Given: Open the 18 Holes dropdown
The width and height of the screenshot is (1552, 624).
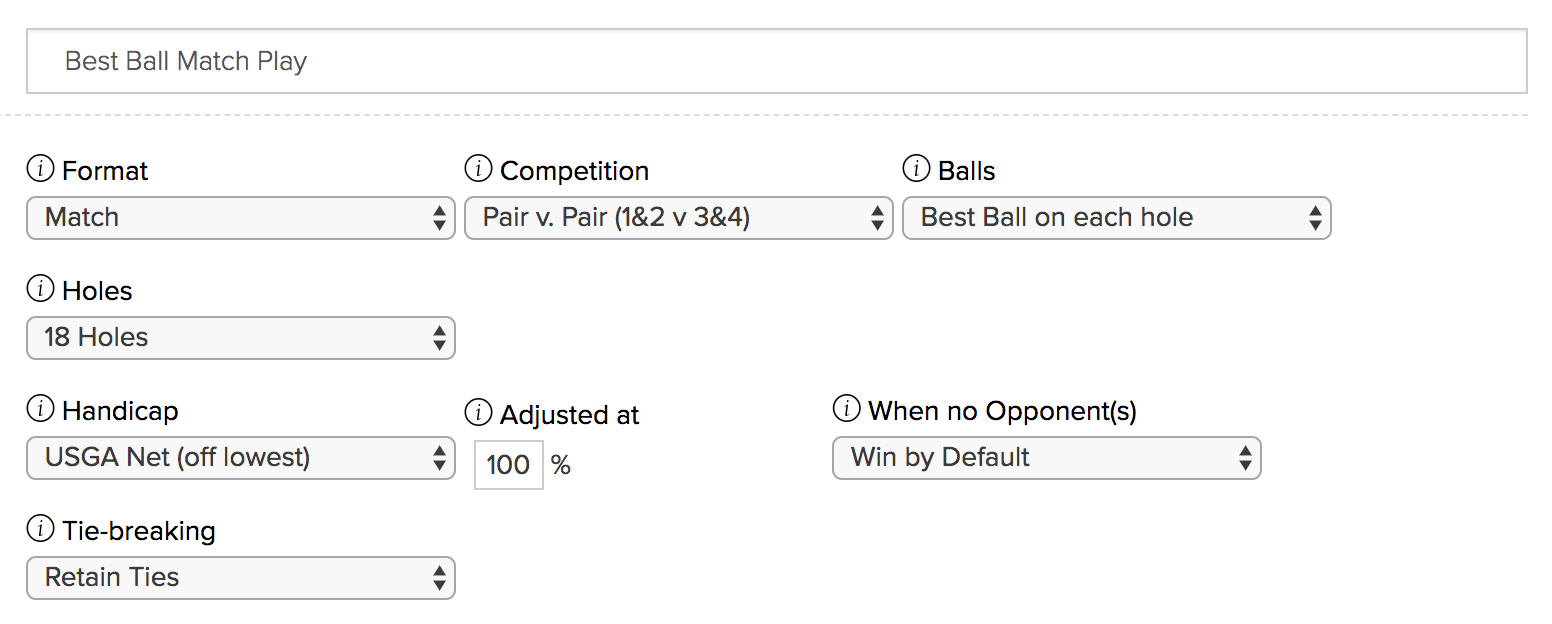Looking at the screenshot, I should 240,337.
